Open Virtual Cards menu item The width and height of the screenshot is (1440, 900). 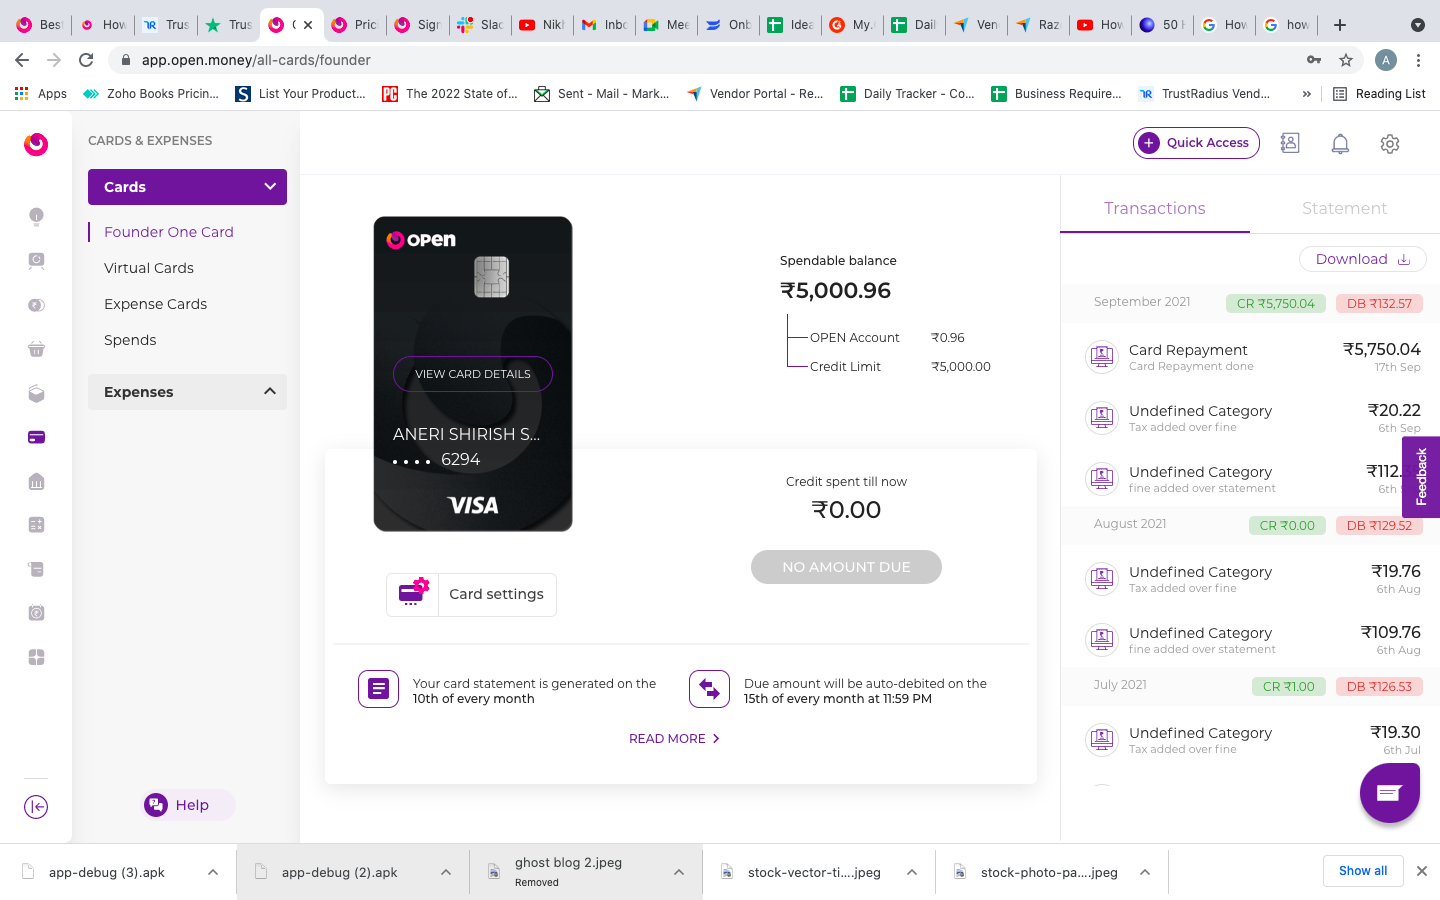coord(149,268)
